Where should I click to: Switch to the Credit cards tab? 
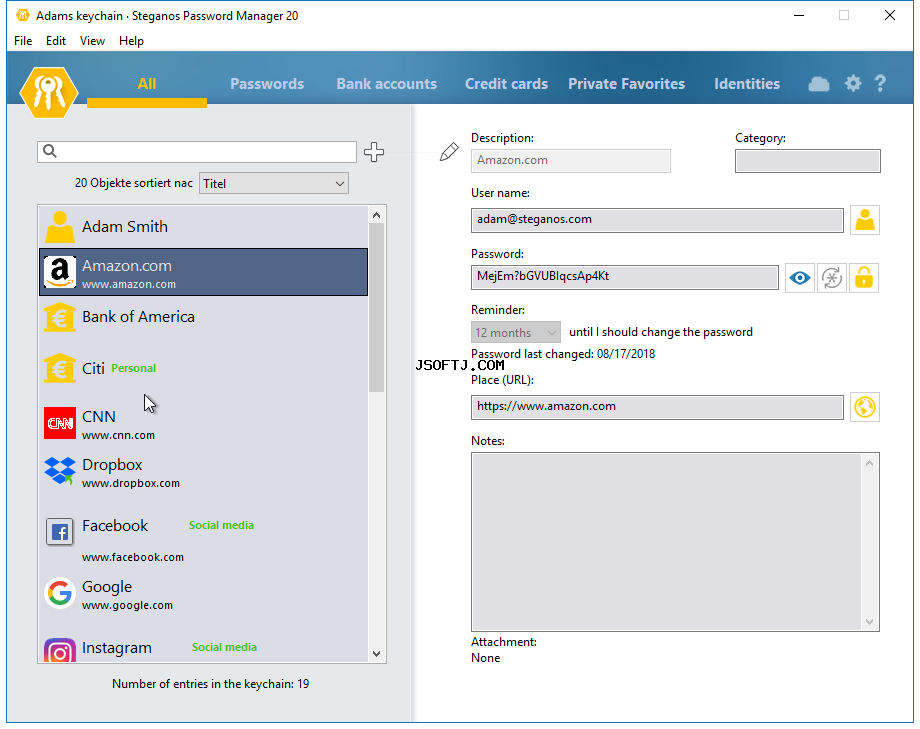(506, 84)
